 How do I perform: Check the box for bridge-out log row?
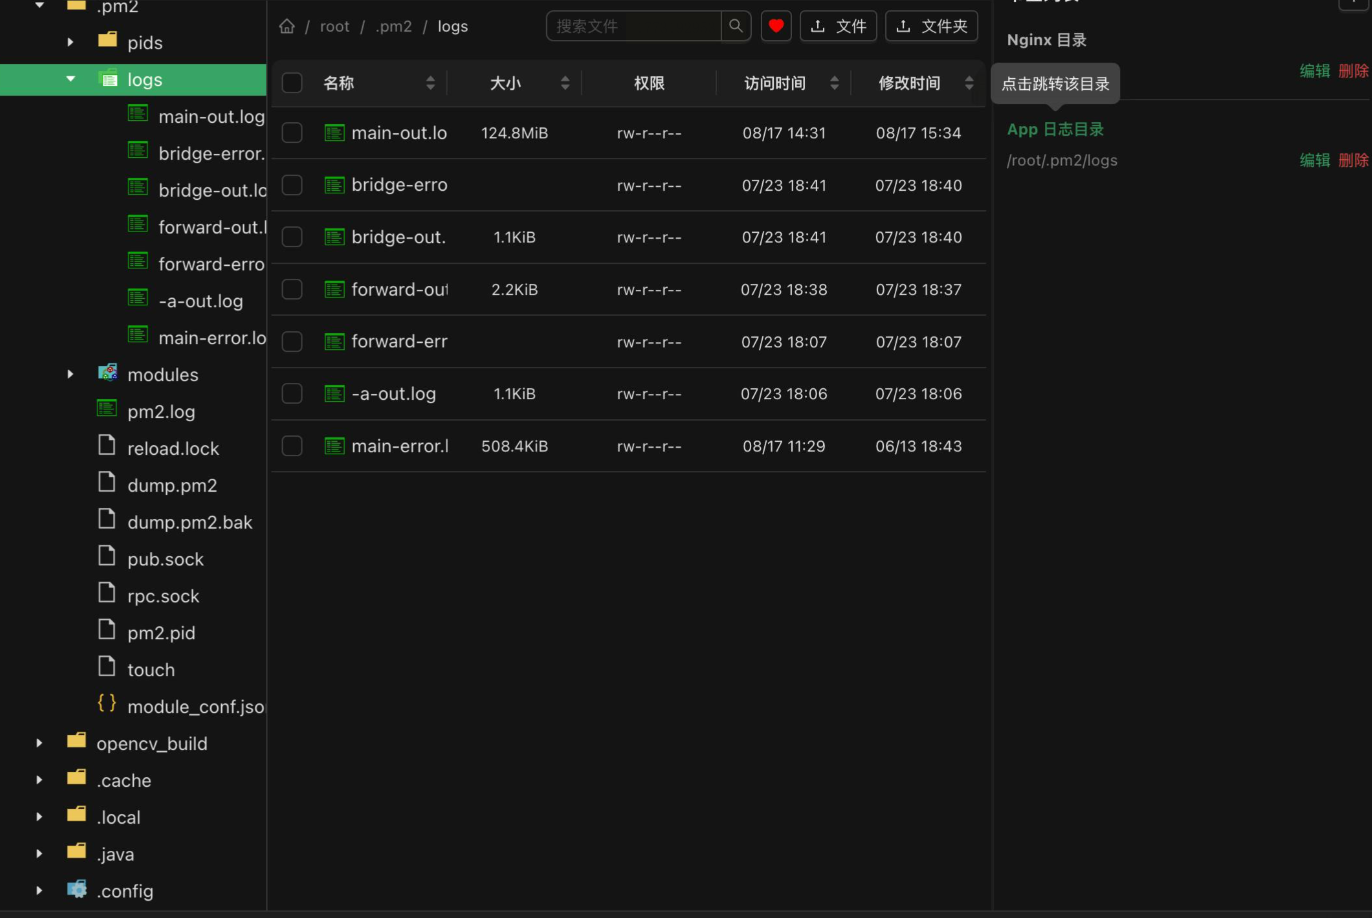292,237
